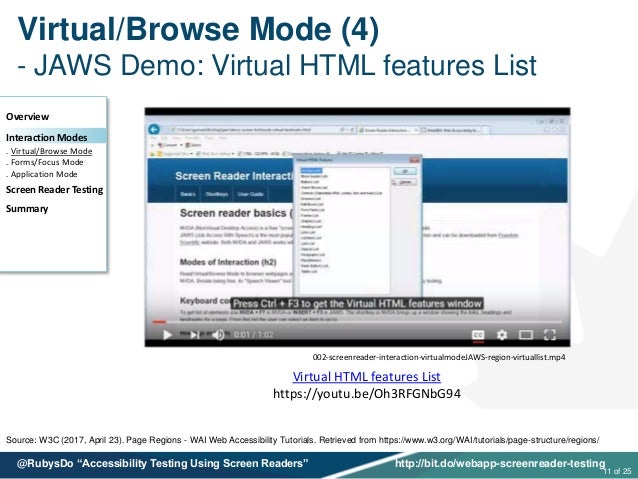
Task: Close the Virtual HTML Features dialog
Action: point(414,160)
